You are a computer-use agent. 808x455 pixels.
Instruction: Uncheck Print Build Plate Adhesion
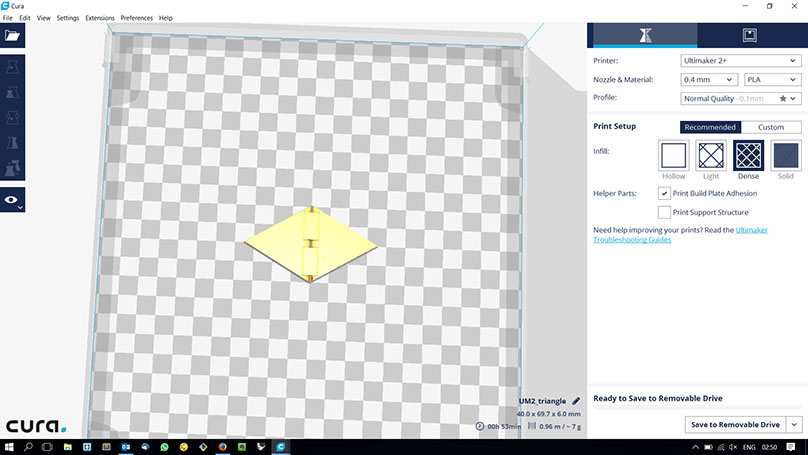tap(664, 193)
